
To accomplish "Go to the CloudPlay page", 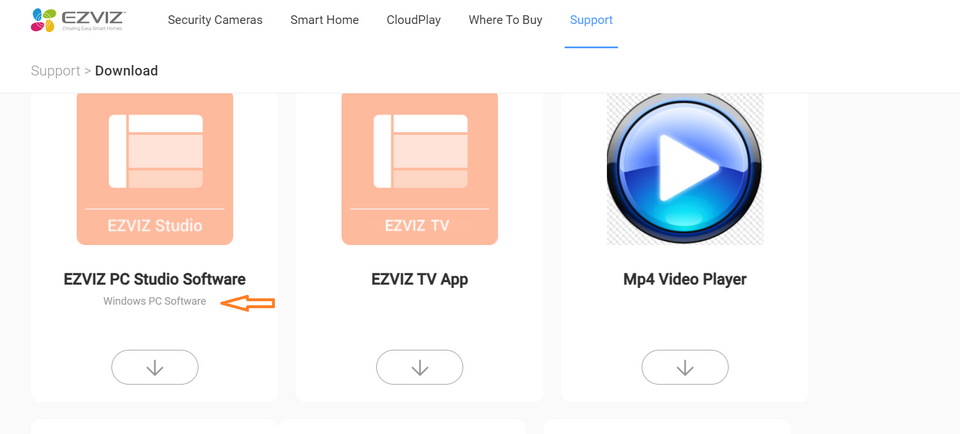I will click(x=414, y=20).
